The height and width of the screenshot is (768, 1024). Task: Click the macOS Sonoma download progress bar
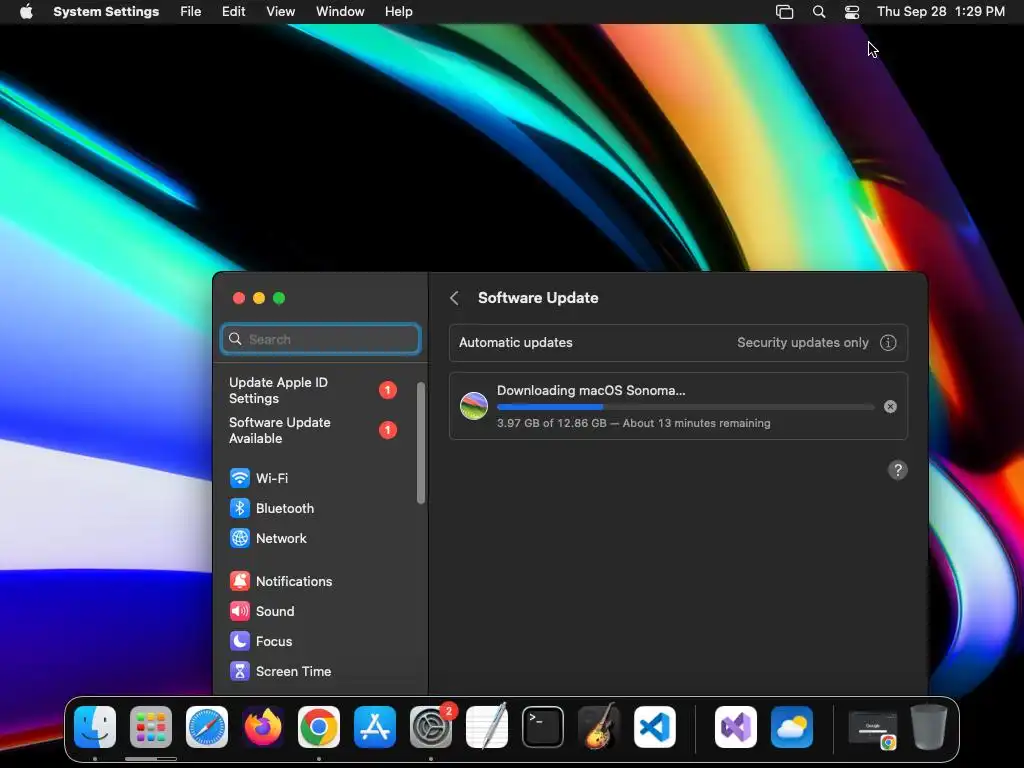click(x=685, y=407)
